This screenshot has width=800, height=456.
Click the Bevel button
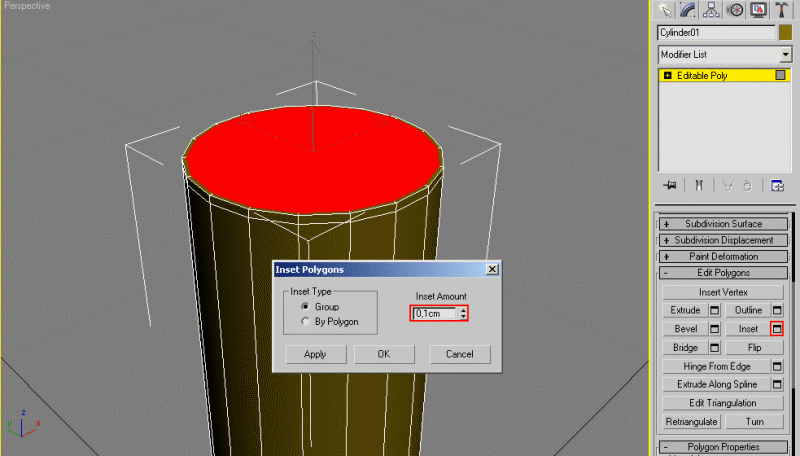tap(685, 329)
